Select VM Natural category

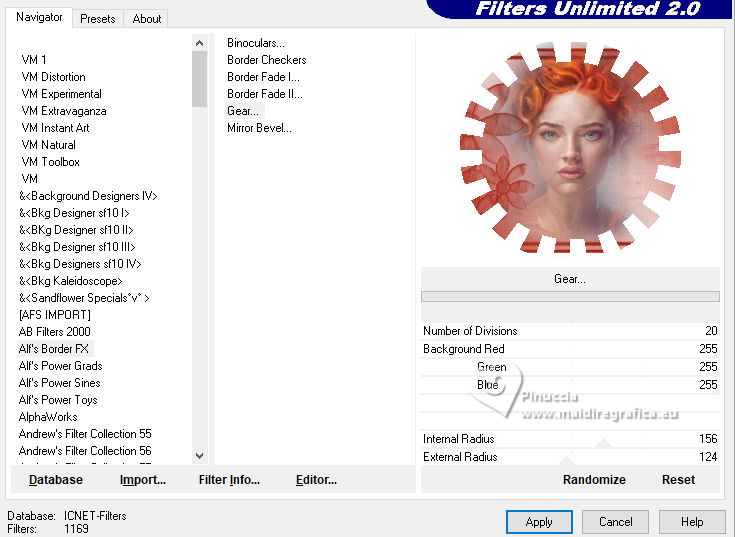click(x=48, y=145)
